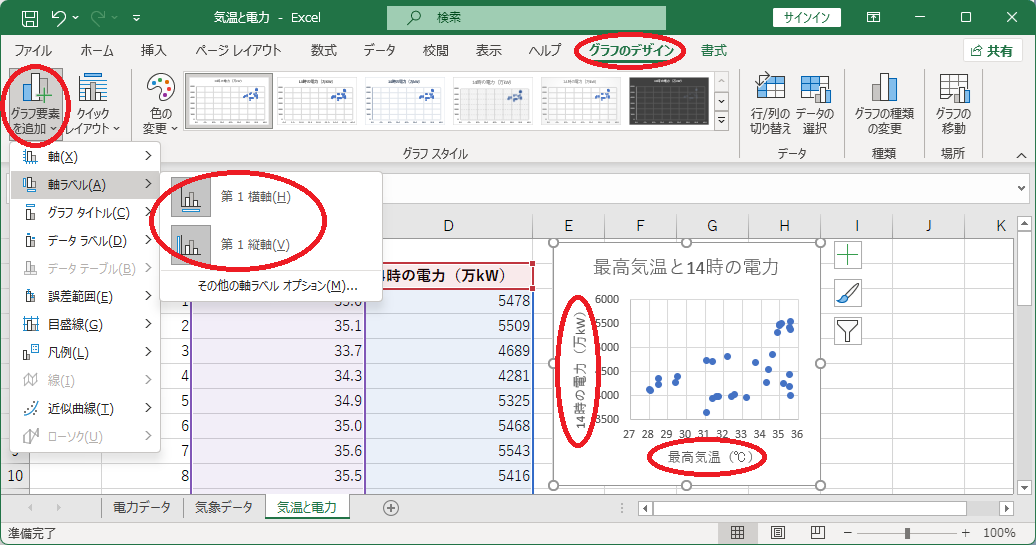The width and height of the screenshot is (1036, 545).
Task: Open the chart filters funnel button
Action: [x=848, y=330]
